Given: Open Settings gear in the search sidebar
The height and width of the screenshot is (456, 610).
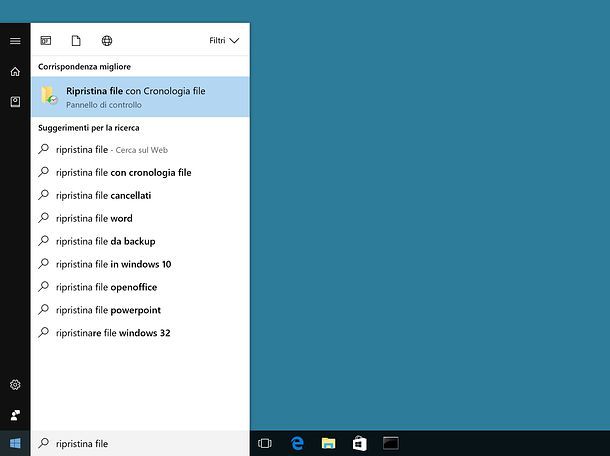Looking at the screenshot, I should click(x=15, y=385).
